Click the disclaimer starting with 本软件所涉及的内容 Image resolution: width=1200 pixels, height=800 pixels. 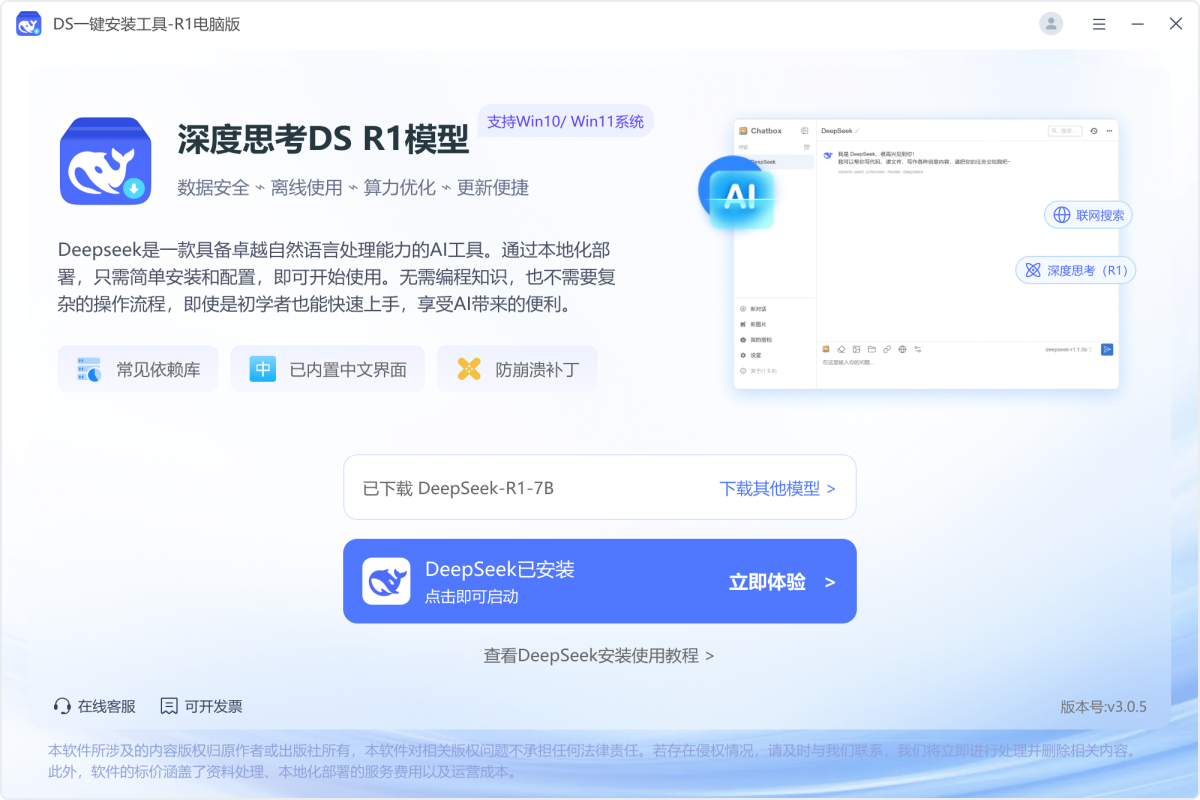click(x=593, y=761)
